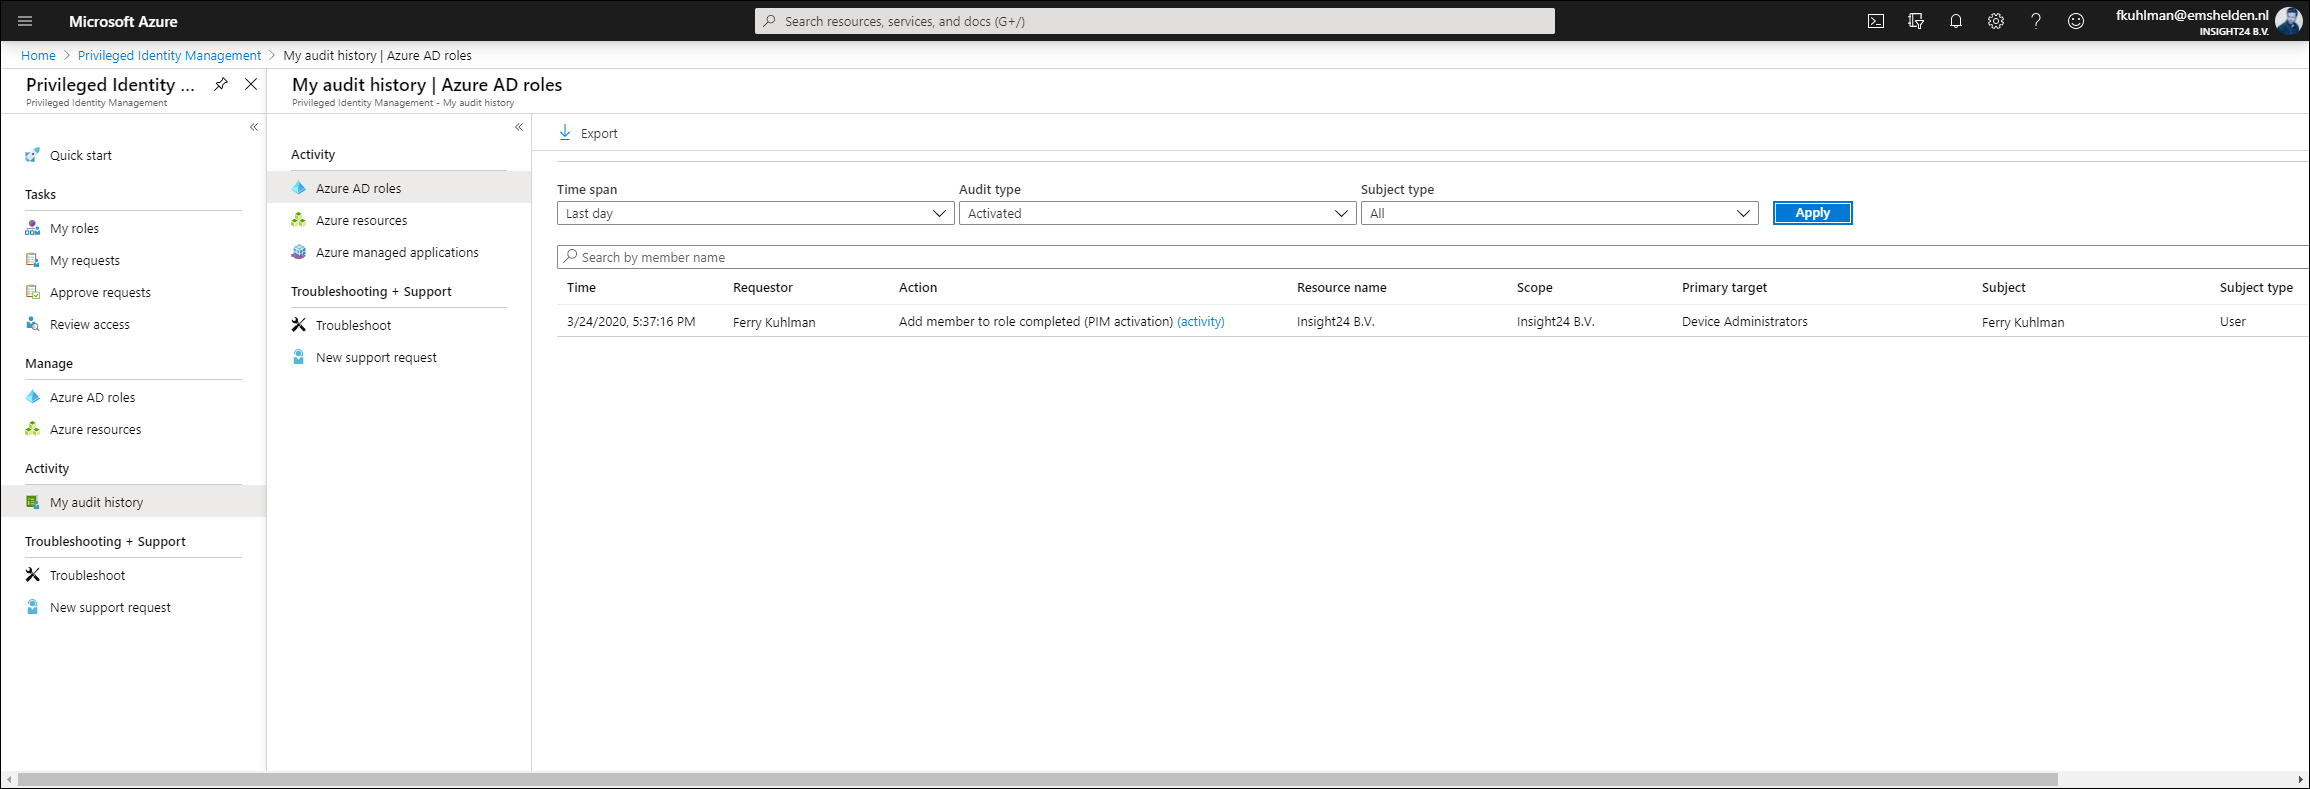The image size is (2310, 789).
Task: Click Insight24 B.V. in Resource name column
Action: (x=1335, y=321)
